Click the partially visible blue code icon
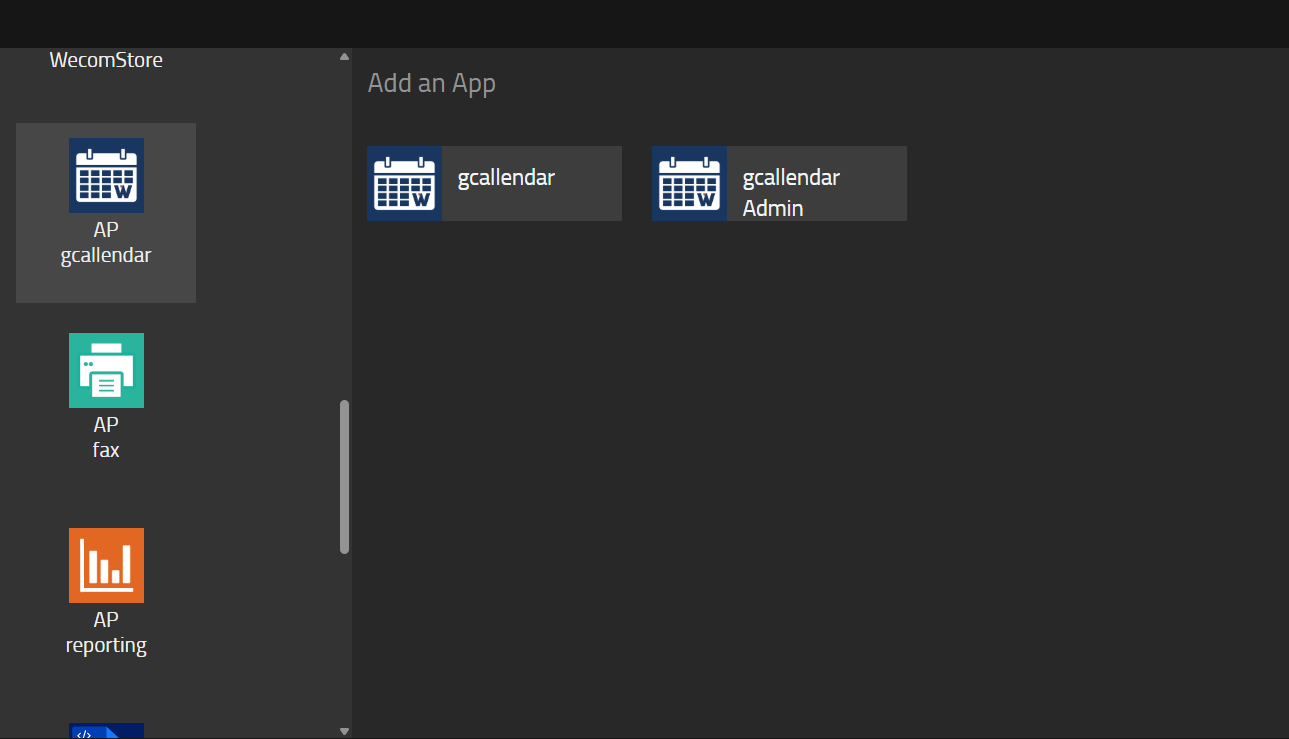 (106, 730)
